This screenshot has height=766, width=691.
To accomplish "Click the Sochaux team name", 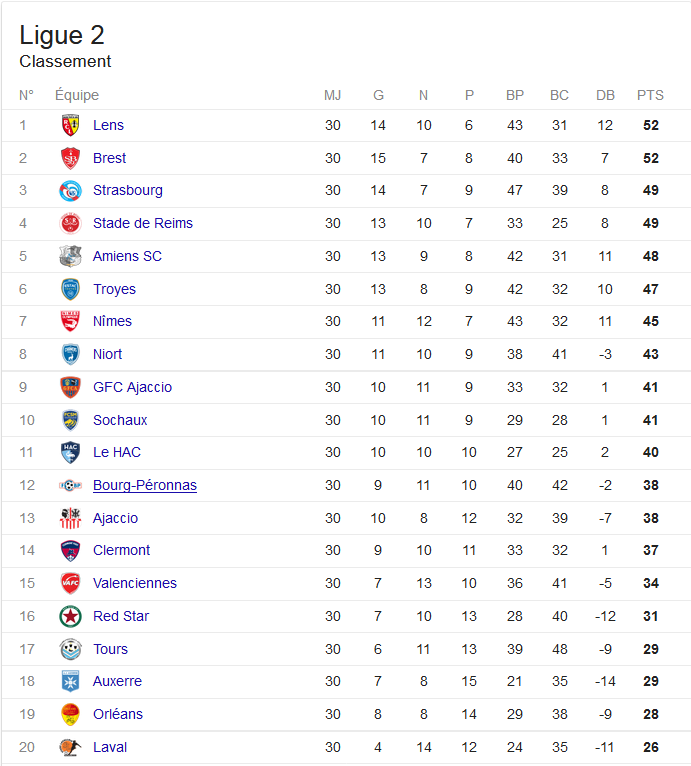I will tap(120, 420).
